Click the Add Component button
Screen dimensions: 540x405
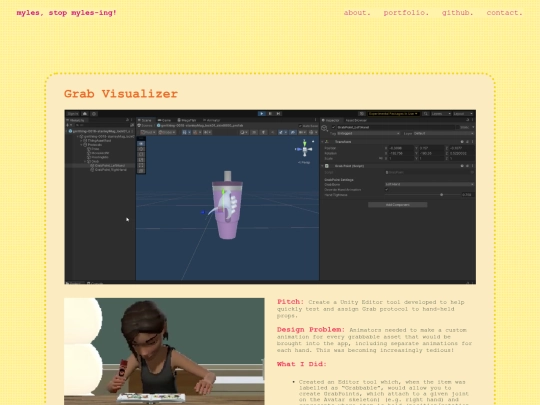tap(397, 205)
